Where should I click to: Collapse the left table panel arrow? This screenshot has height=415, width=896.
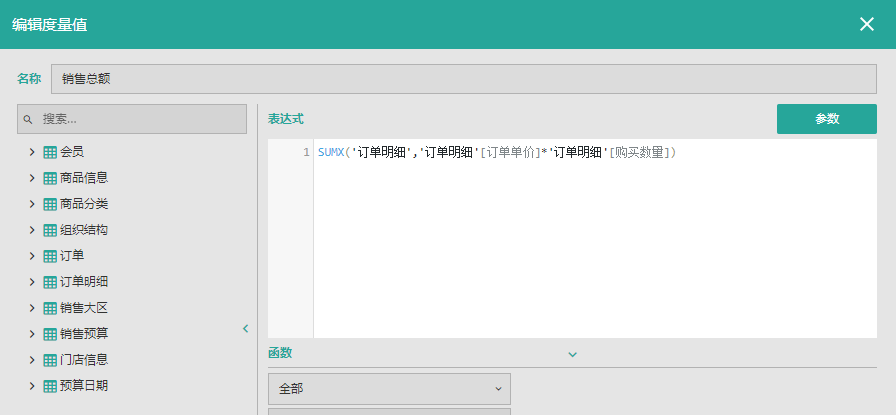[x=246, y=328]
